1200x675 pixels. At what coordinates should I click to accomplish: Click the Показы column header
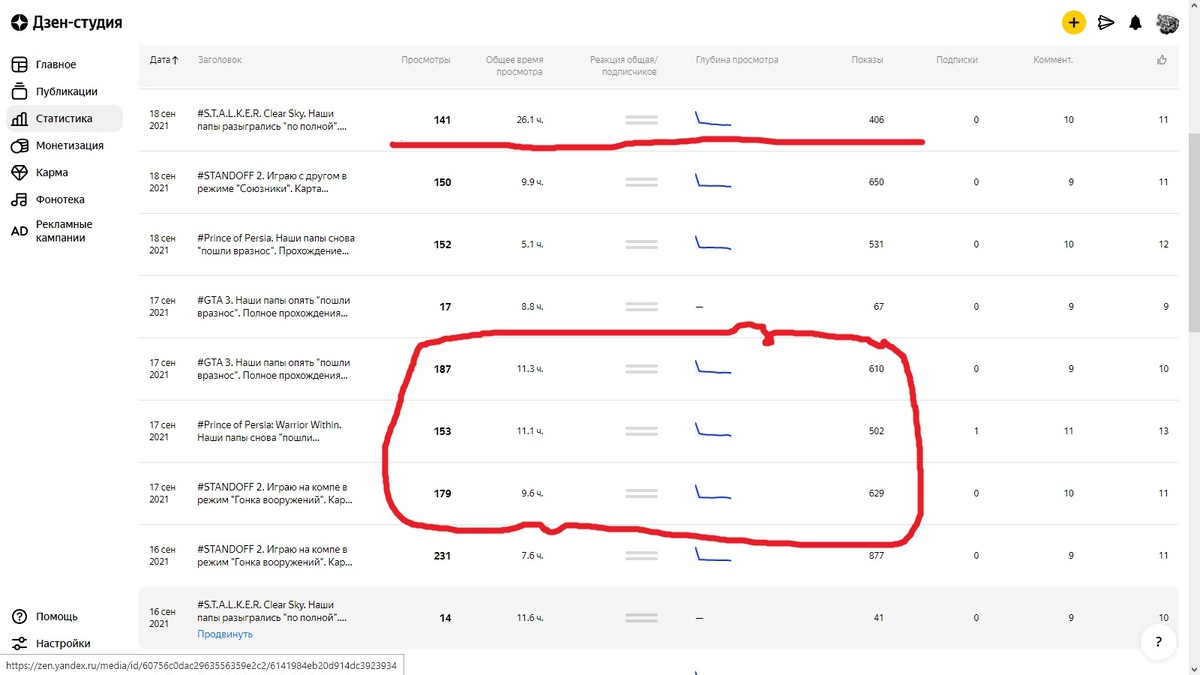click(867, 60)
